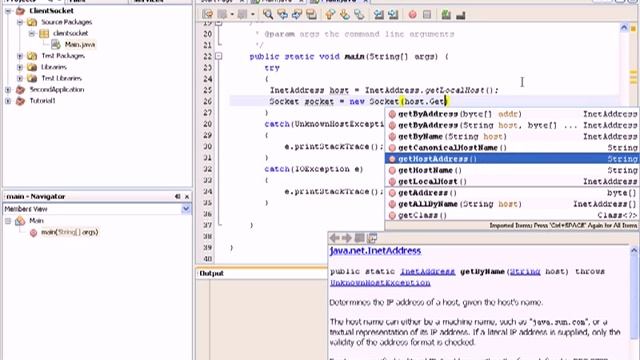Close the Navigator panel

coord(187,197)
